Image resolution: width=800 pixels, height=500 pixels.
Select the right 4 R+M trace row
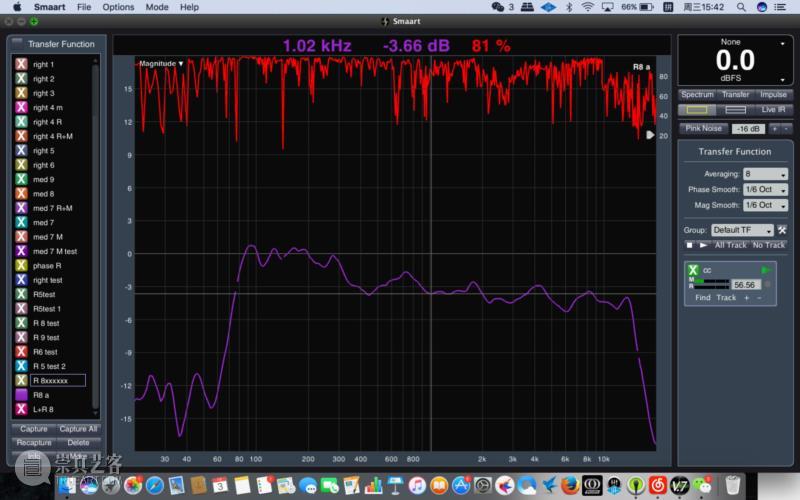(x=54, y=136)
